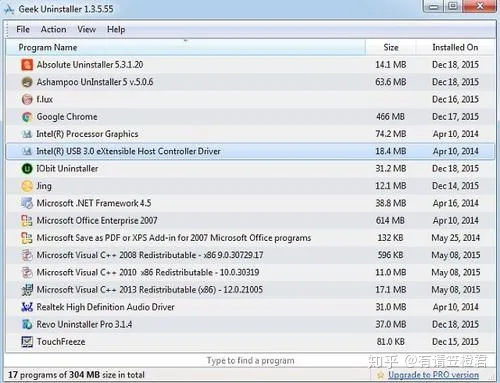500x383 pixels.
Task: Click Dec 16, 2015 install date of f.lux
Action: [x=455, y=99]
